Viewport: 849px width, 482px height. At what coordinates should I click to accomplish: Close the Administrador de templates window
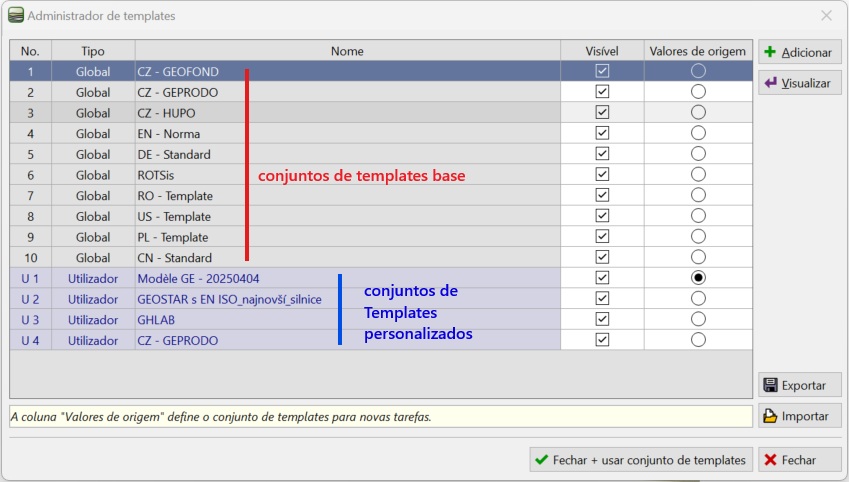point(826,15)
